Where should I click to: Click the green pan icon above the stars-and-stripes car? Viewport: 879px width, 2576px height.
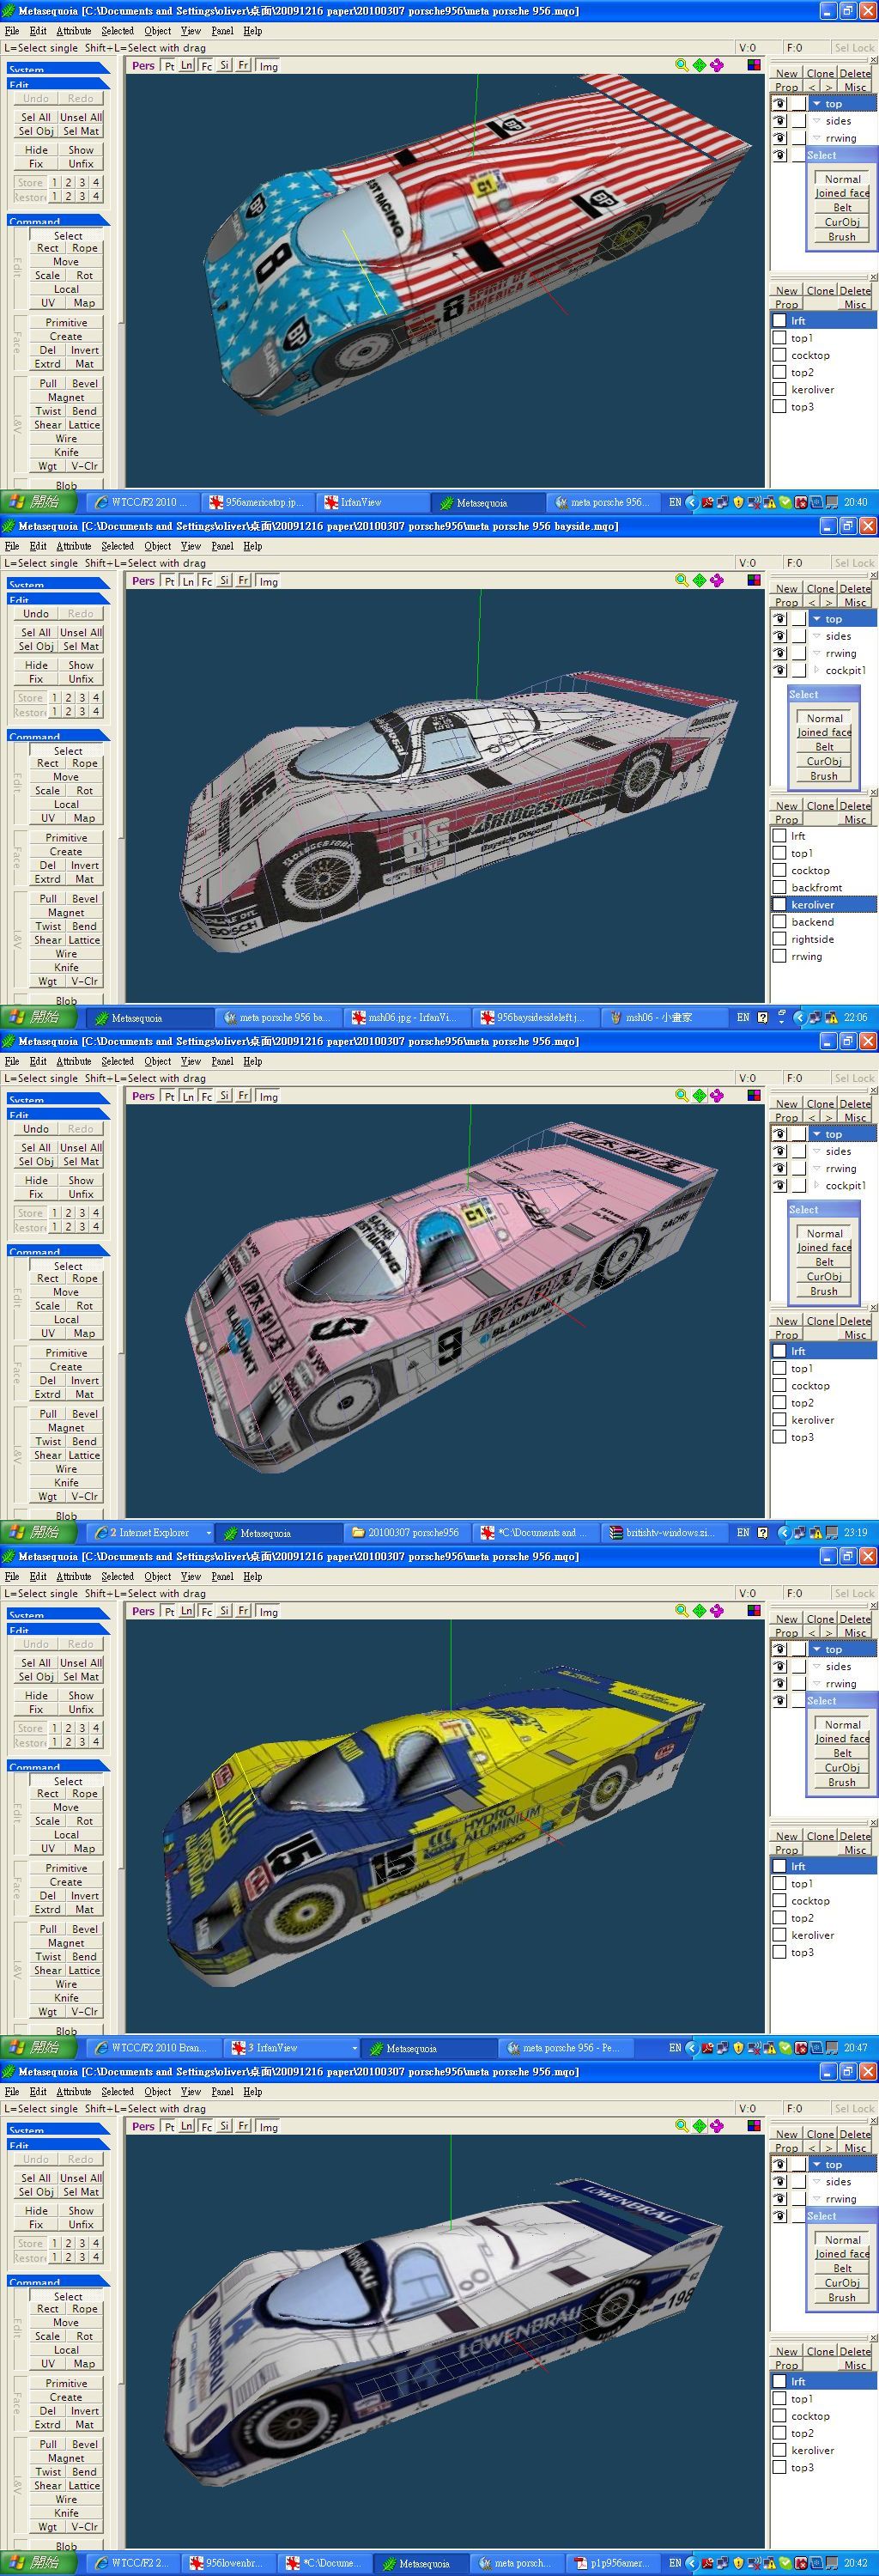[699, 65]
